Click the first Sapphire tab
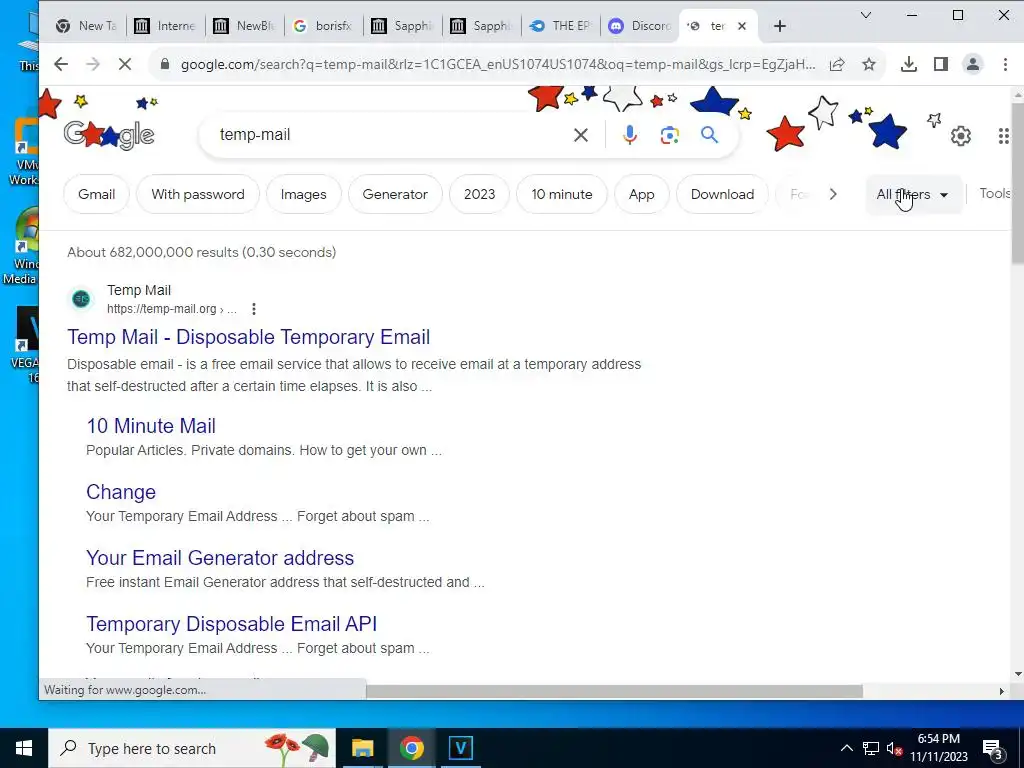This screenshot has width=1024, height=768. click(402, 26)
